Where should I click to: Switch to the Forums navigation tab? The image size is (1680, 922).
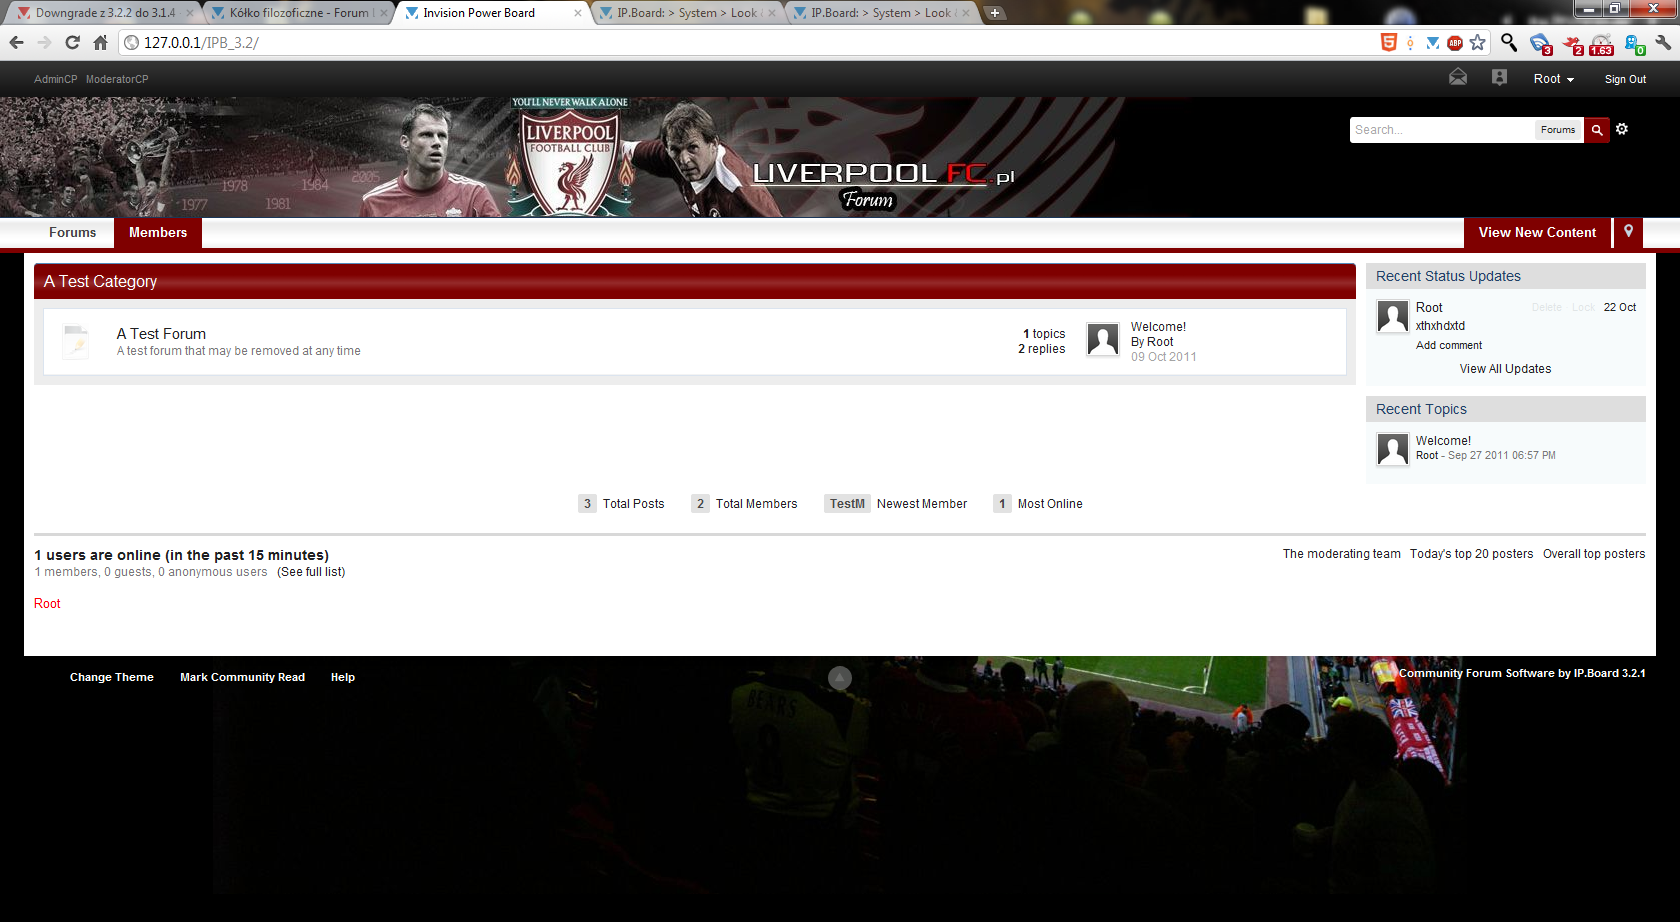(x=73, y=232)
